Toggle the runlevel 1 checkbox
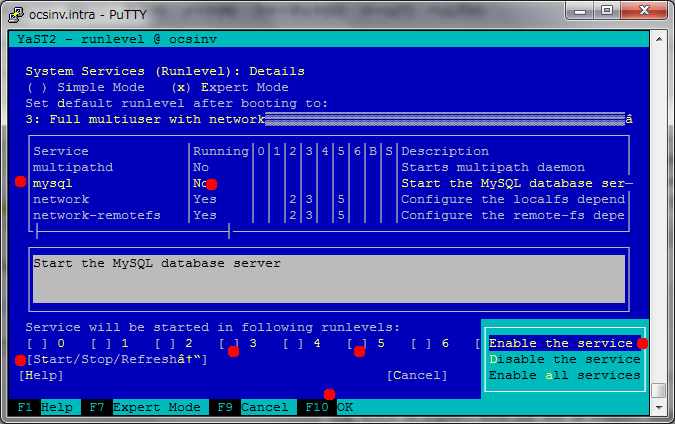The image size is (675, 424). pyautogui.click(x=109, y=344)
